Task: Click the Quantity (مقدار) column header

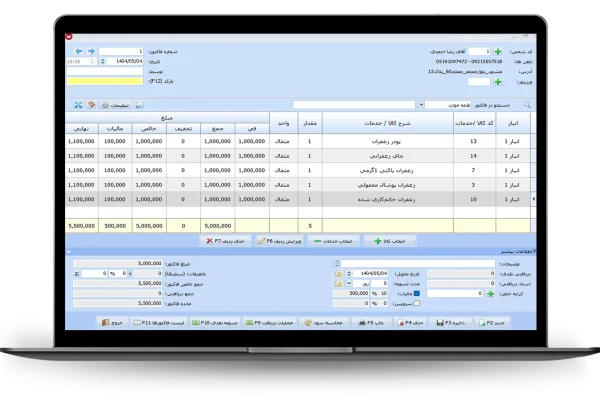Action: pos(310,123)
